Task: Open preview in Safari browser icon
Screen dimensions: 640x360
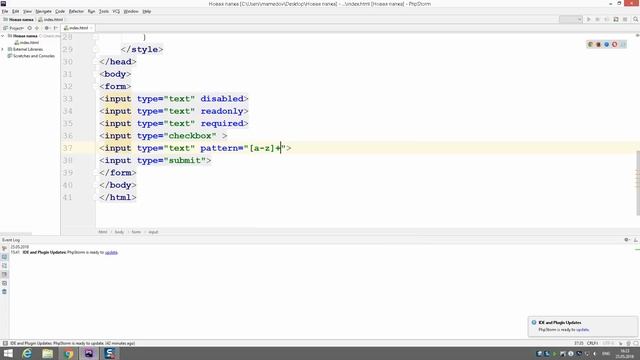Action: pos(607,44)
